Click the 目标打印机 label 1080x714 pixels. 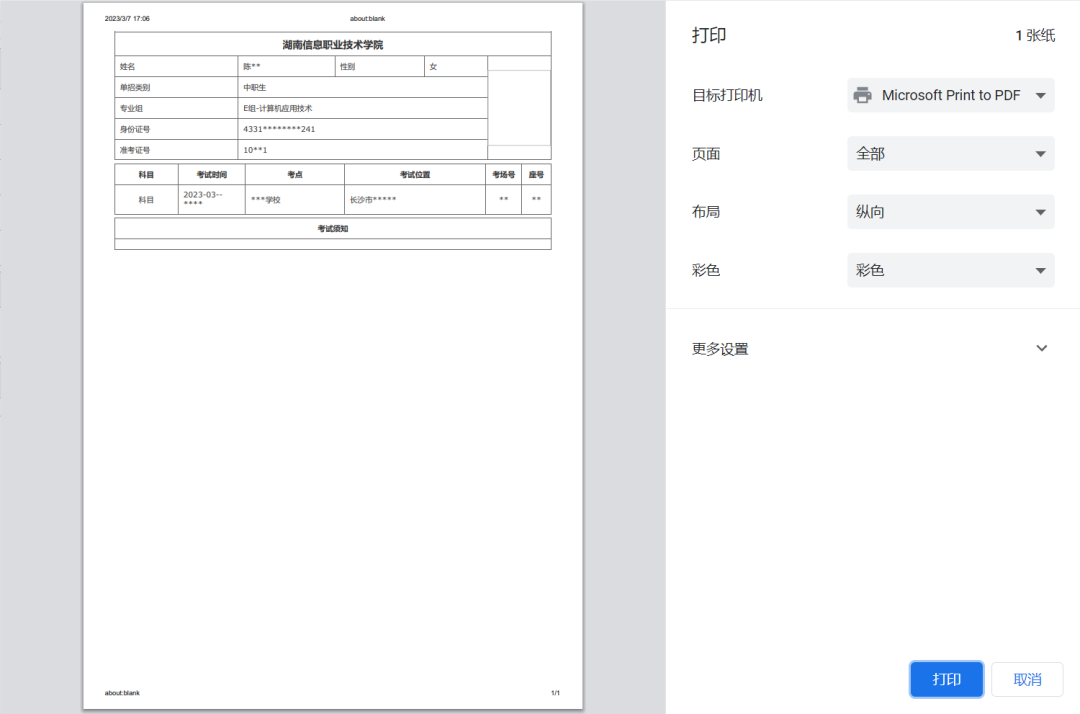(x=727, y=96)
